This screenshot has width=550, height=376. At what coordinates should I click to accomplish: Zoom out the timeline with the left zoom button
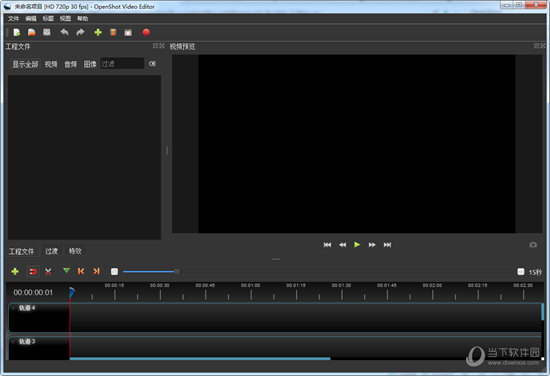[x=114, y=271]
